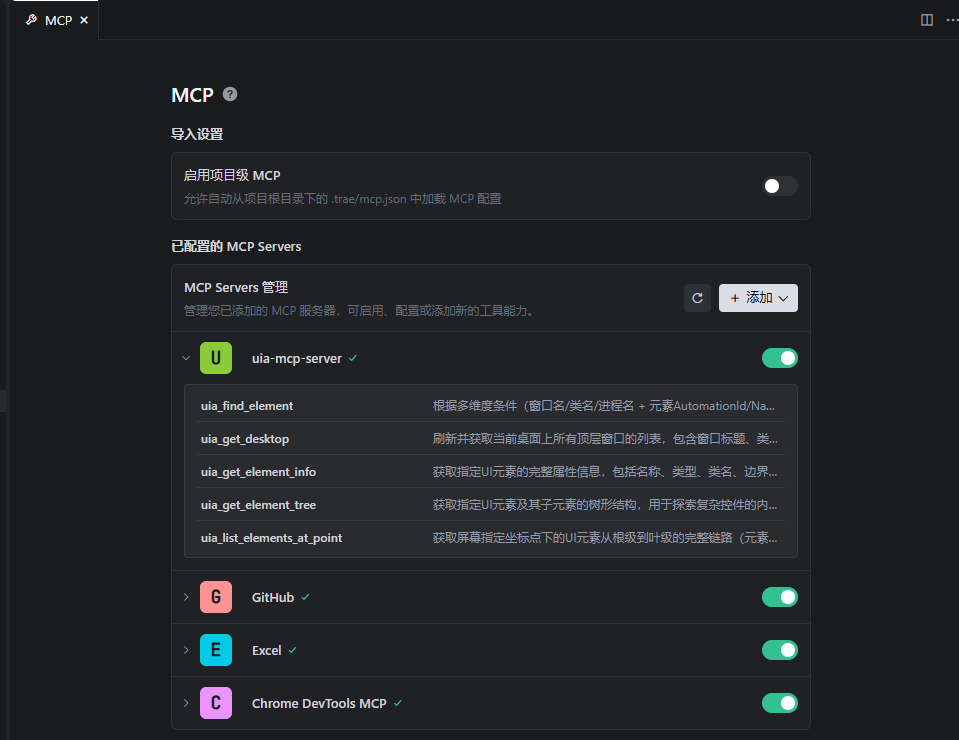Viewport: 959px width, 740px height.
Task: Click the 导入设置 section heading
Action: tap(197, 135)
